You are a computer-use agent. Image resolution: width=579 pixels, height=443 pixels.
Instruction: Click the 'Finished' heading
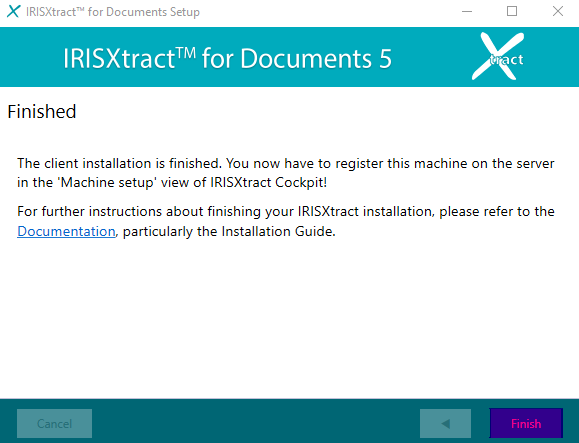pyautogui.click(x=42, y=111)
